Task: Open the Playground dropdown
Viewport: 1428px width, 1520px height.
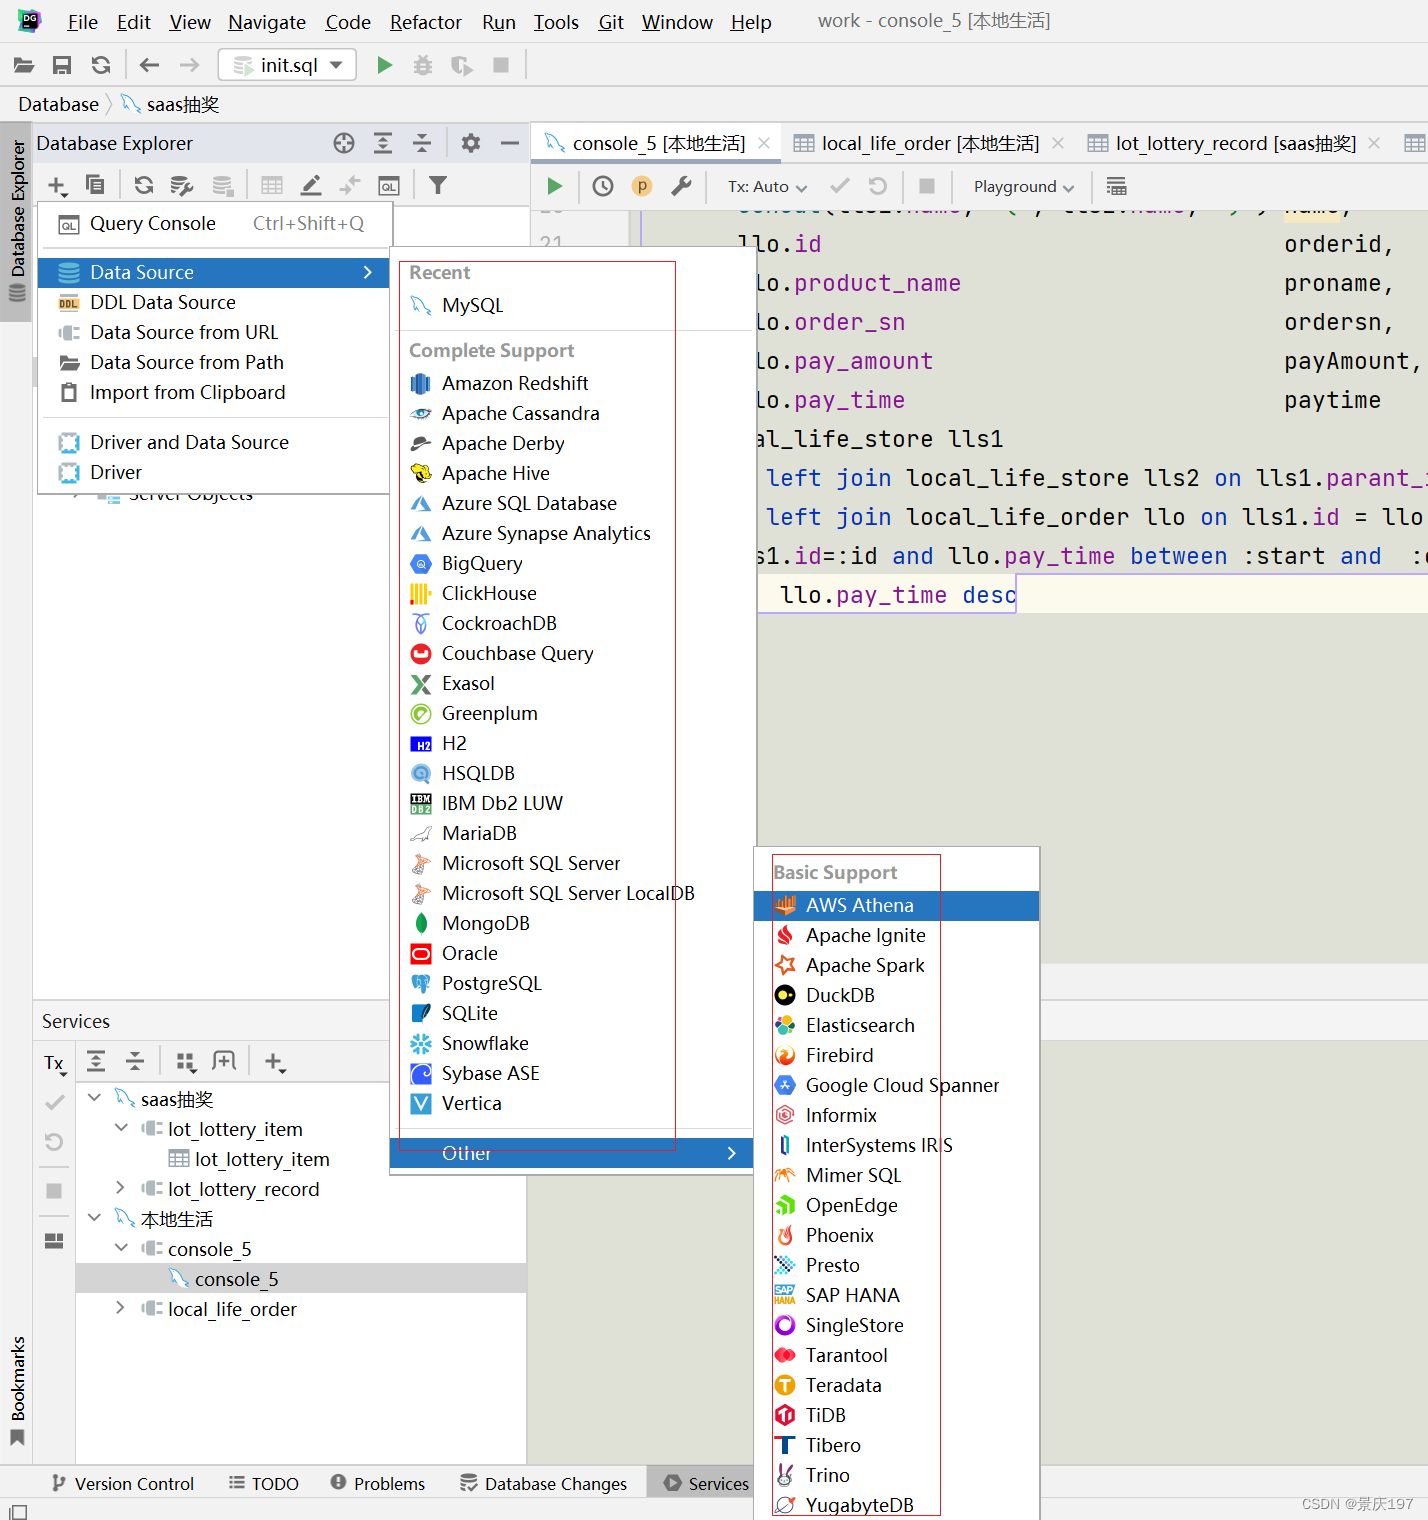Action: point(1024,187)
